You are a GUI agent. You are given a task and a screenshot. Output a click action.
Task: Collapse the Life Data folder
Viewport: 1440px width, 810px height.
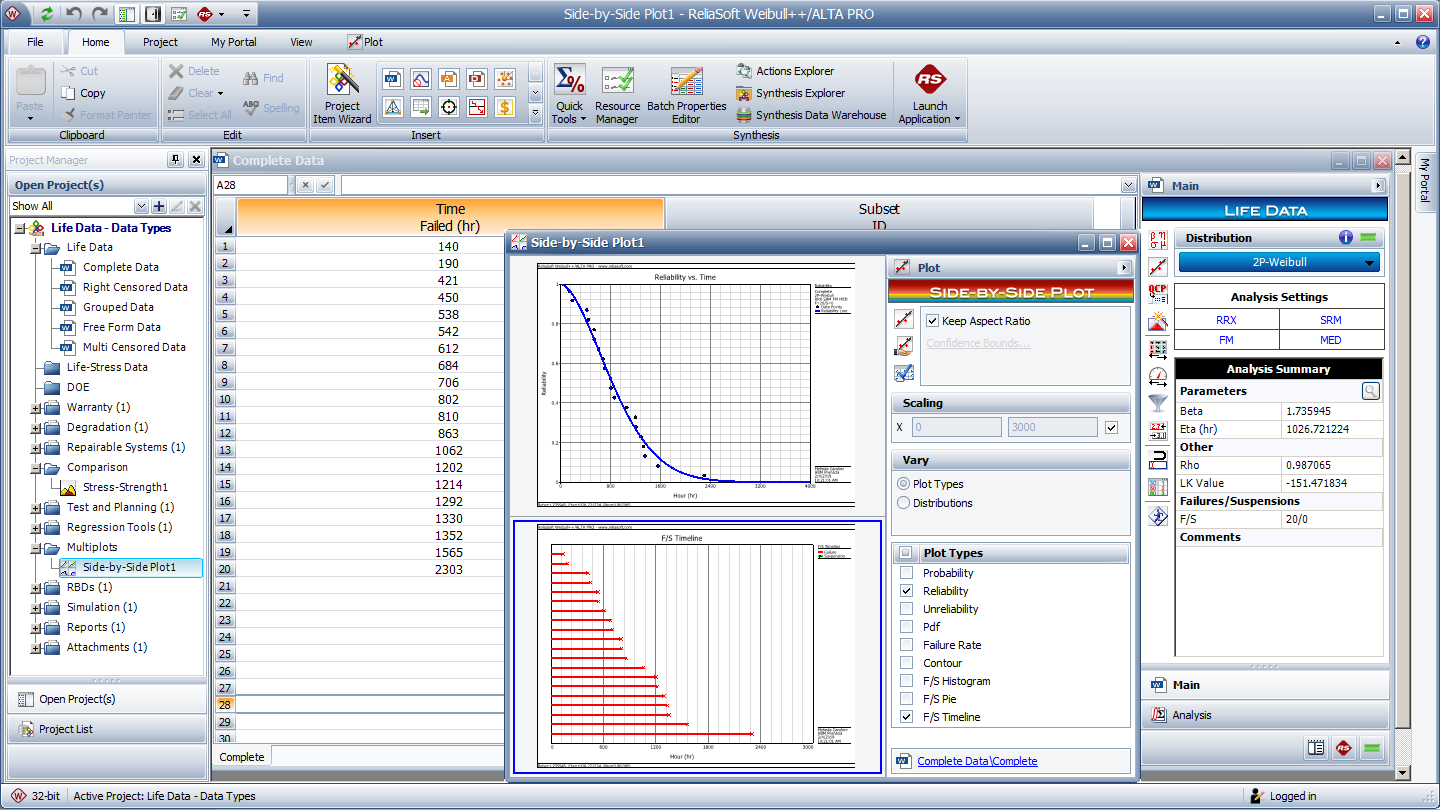click(36, 248)
